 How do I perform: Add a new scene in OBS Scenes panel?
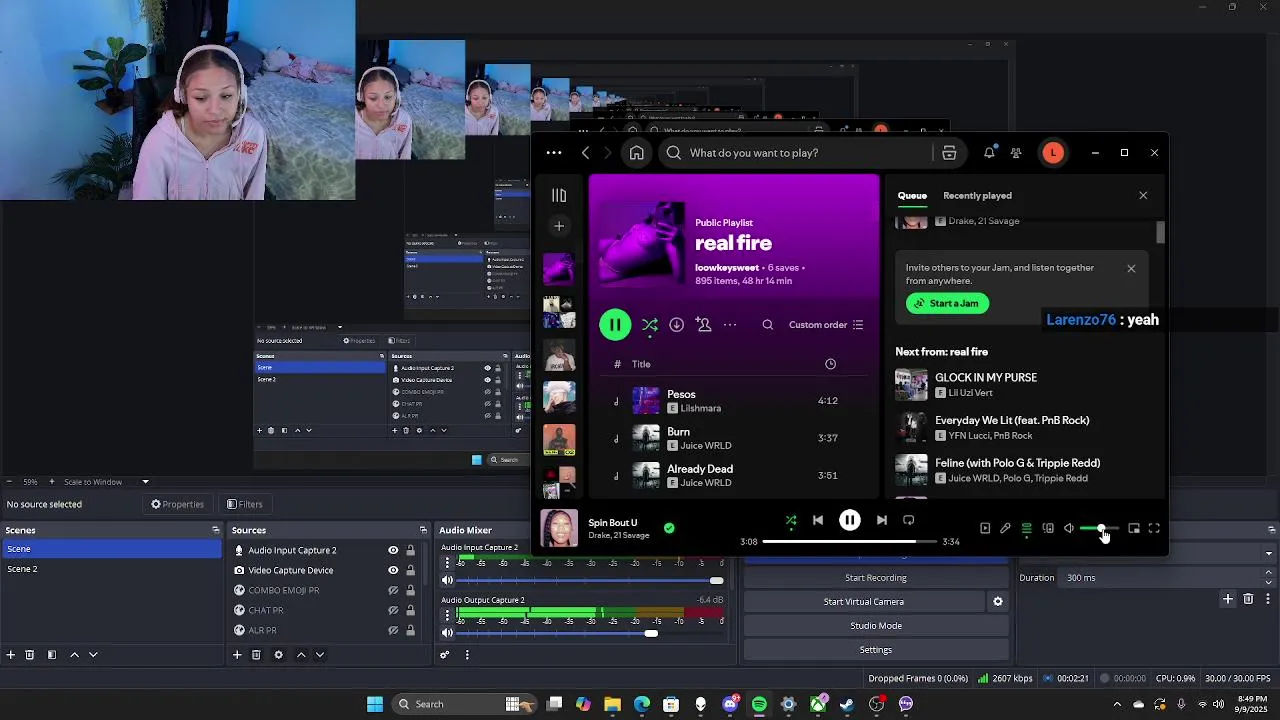pyautogui.click(x=11, y=655)
